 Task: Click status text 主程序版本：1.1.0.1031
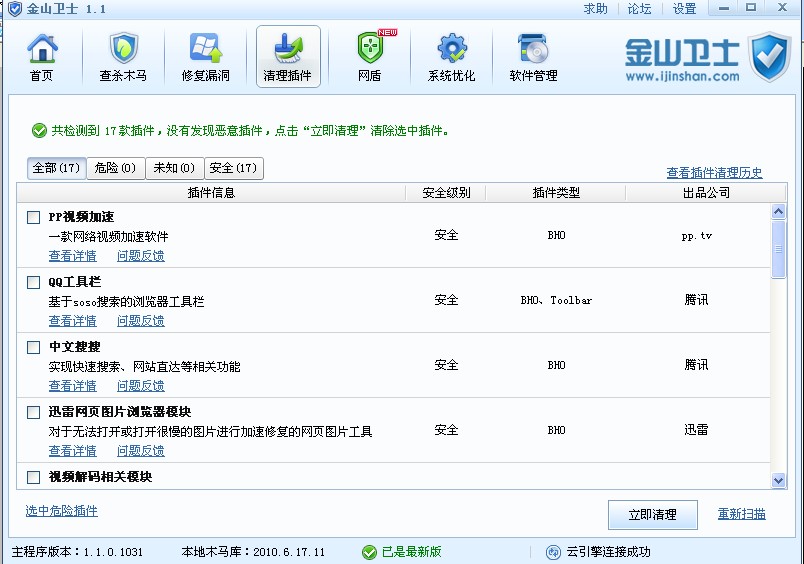(77, 552)
